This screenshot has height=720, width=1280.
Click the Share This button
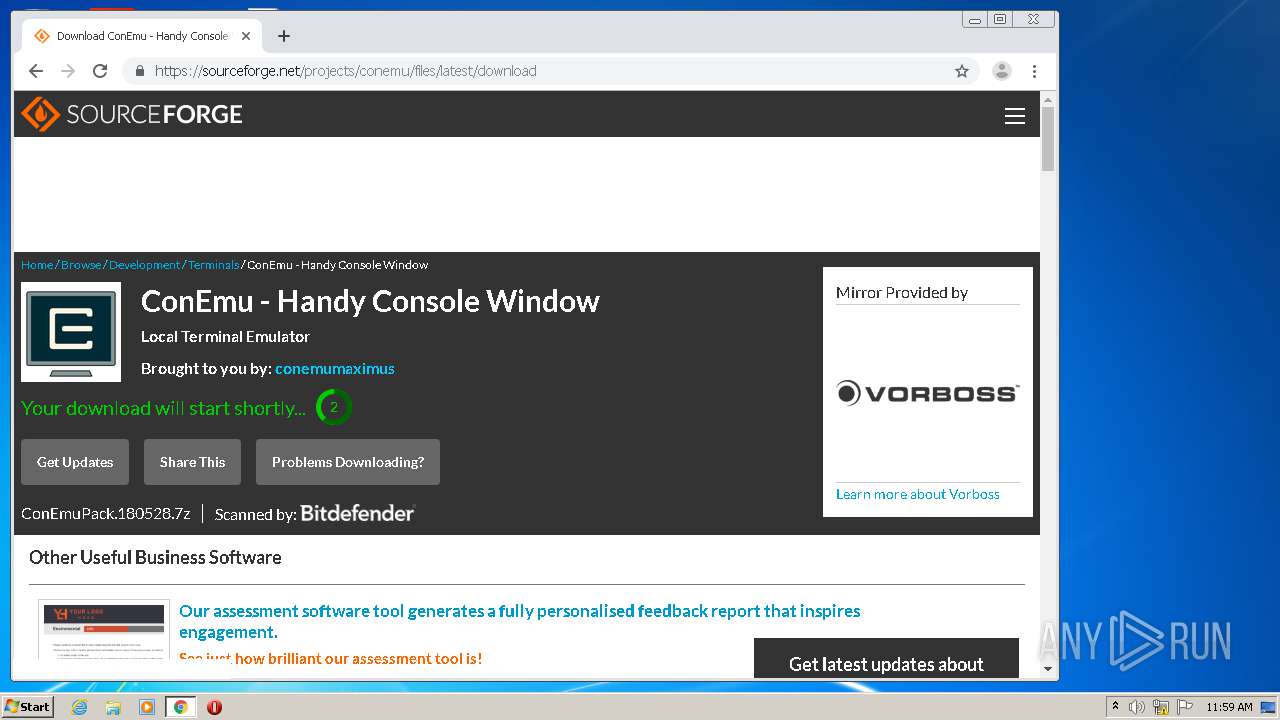tap(192, 462)
